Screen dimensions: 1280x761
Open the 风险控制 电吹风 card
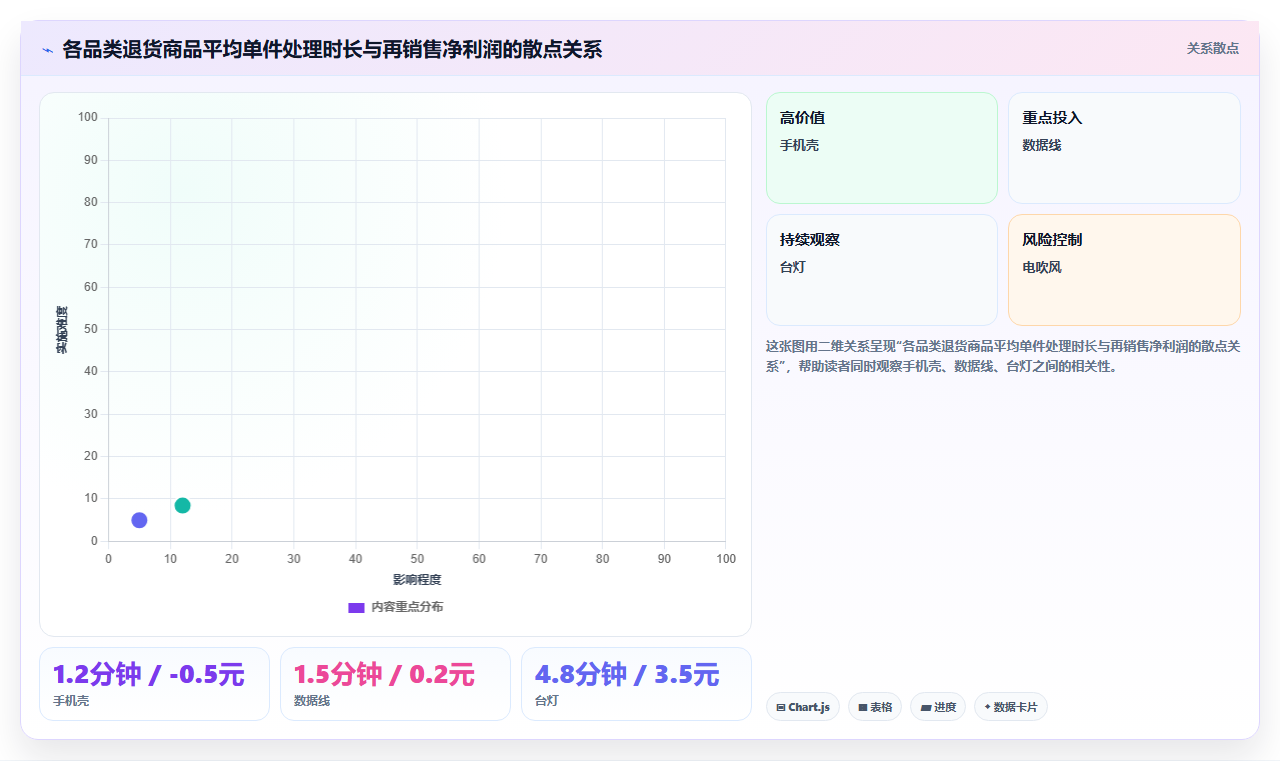click(1124, 270)
